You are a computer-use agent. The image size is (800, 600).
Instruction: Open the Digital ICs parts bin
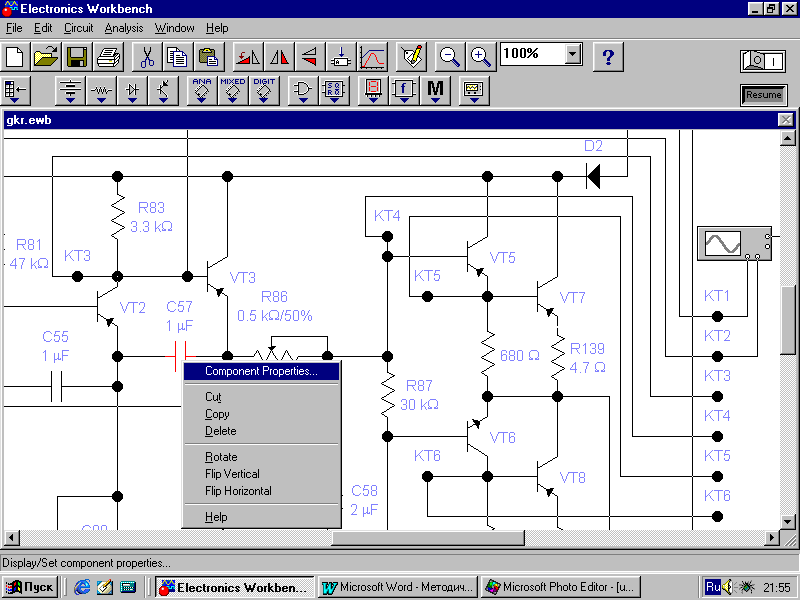click(264, 91)
